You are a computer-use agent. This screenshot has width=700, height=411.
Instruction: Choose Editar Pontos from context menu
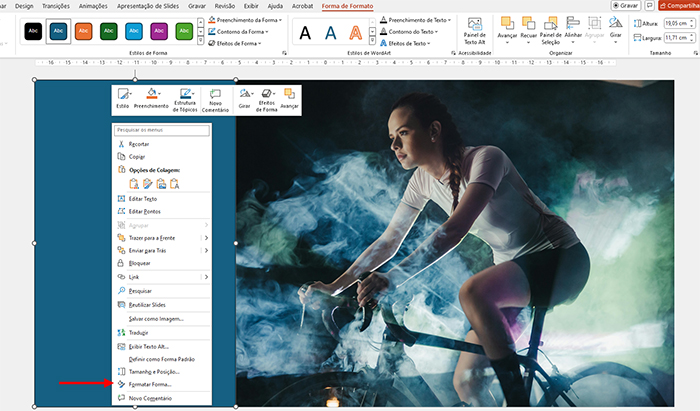pos(162,211)
